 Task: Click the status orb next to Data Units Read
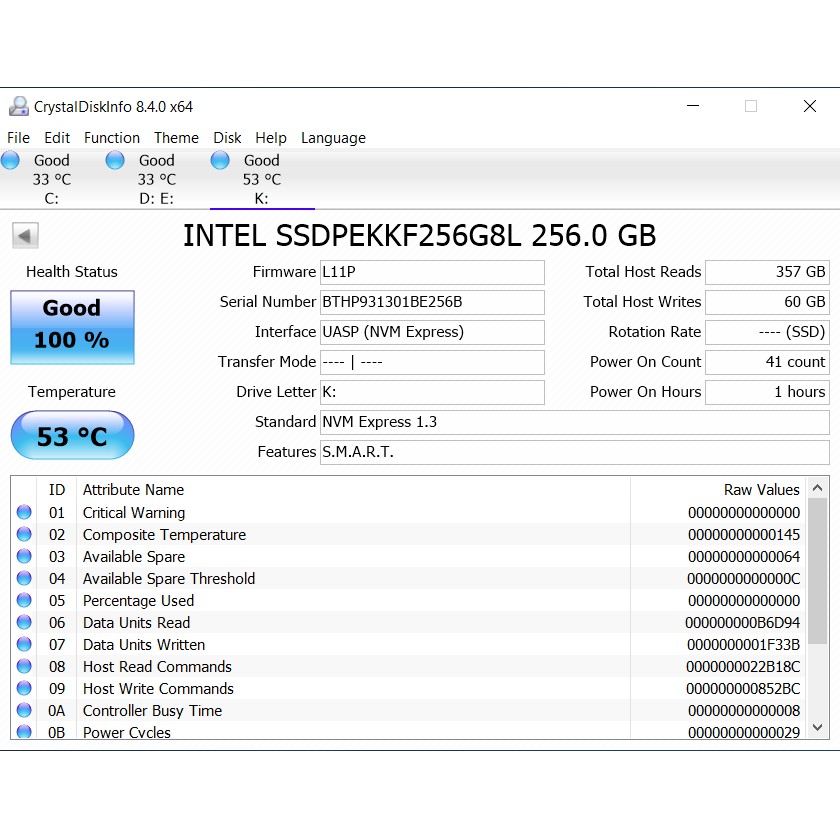pyautogui.click(x=24, y=623)
